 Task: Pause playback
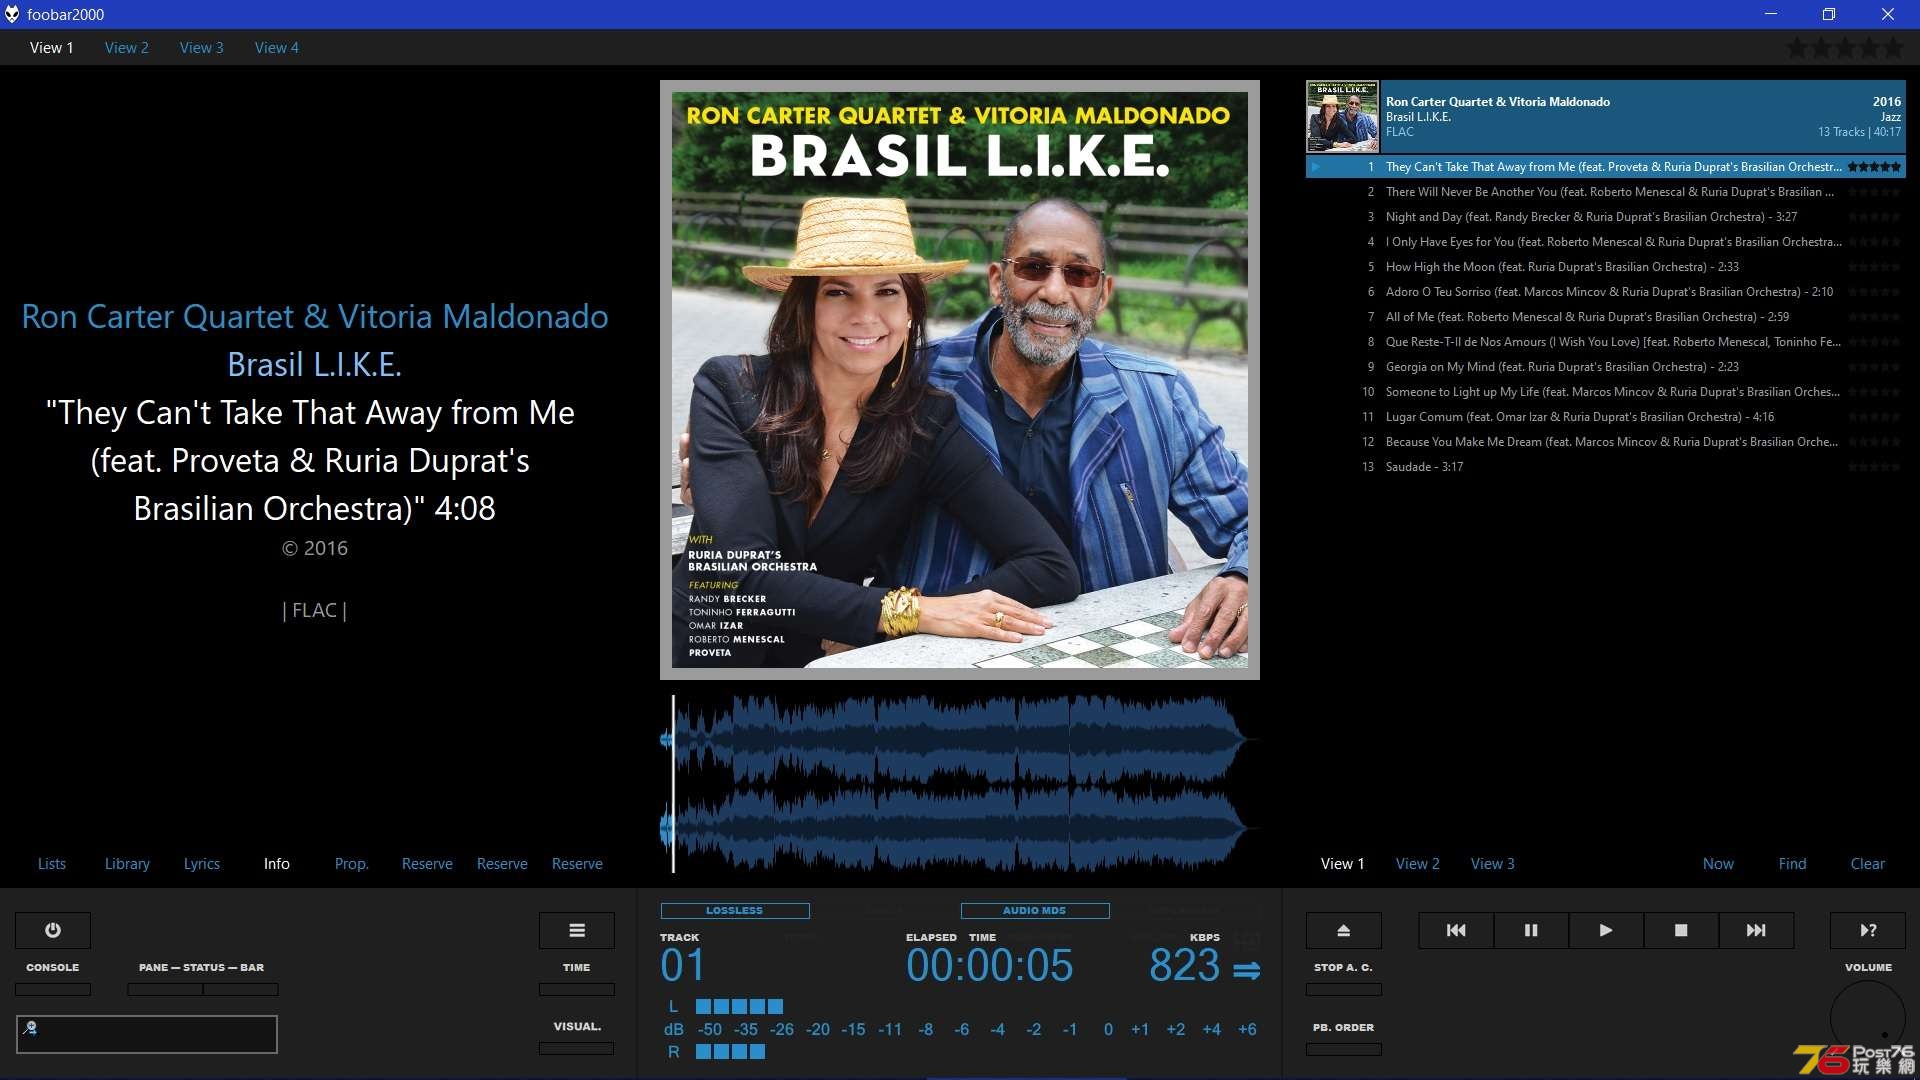[1531, 930]
